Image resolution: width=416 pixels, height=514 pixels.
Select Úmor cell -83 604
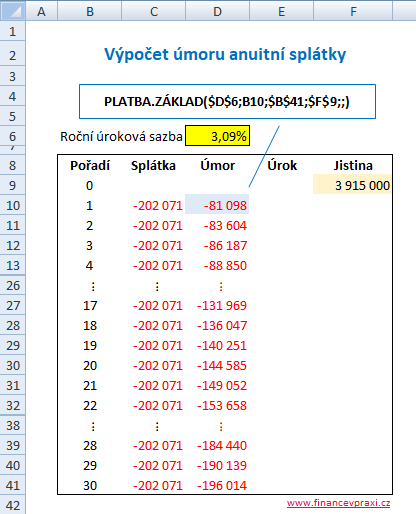coord(217,225)
